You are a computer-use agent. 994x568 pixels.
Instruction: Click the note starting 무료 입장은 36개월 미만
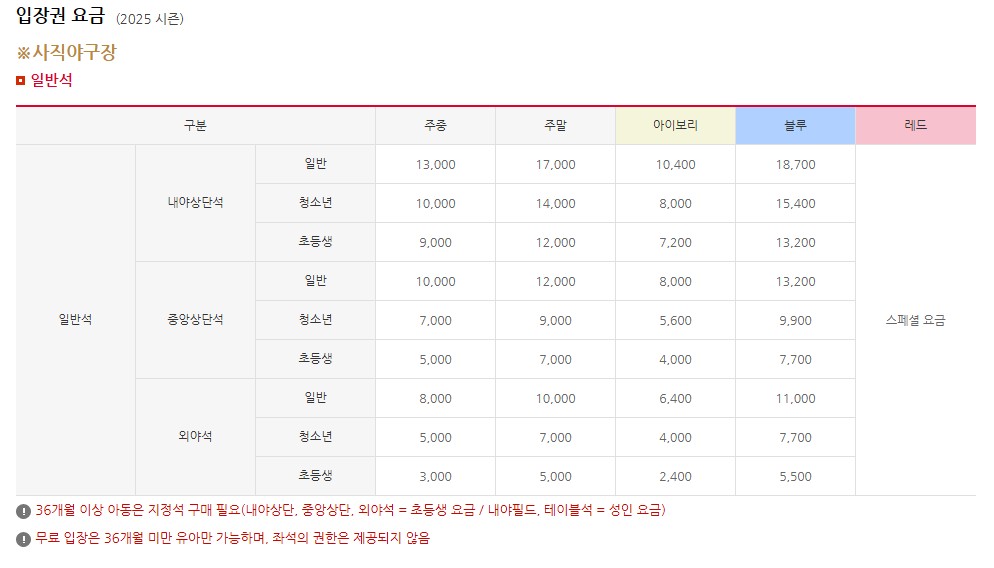[232, 538]
